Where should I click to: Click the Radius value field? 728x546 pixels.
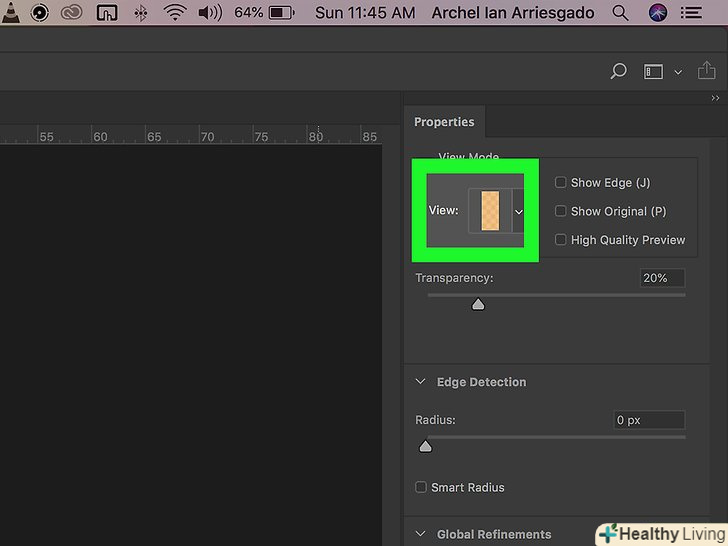[x=649, y=420]
